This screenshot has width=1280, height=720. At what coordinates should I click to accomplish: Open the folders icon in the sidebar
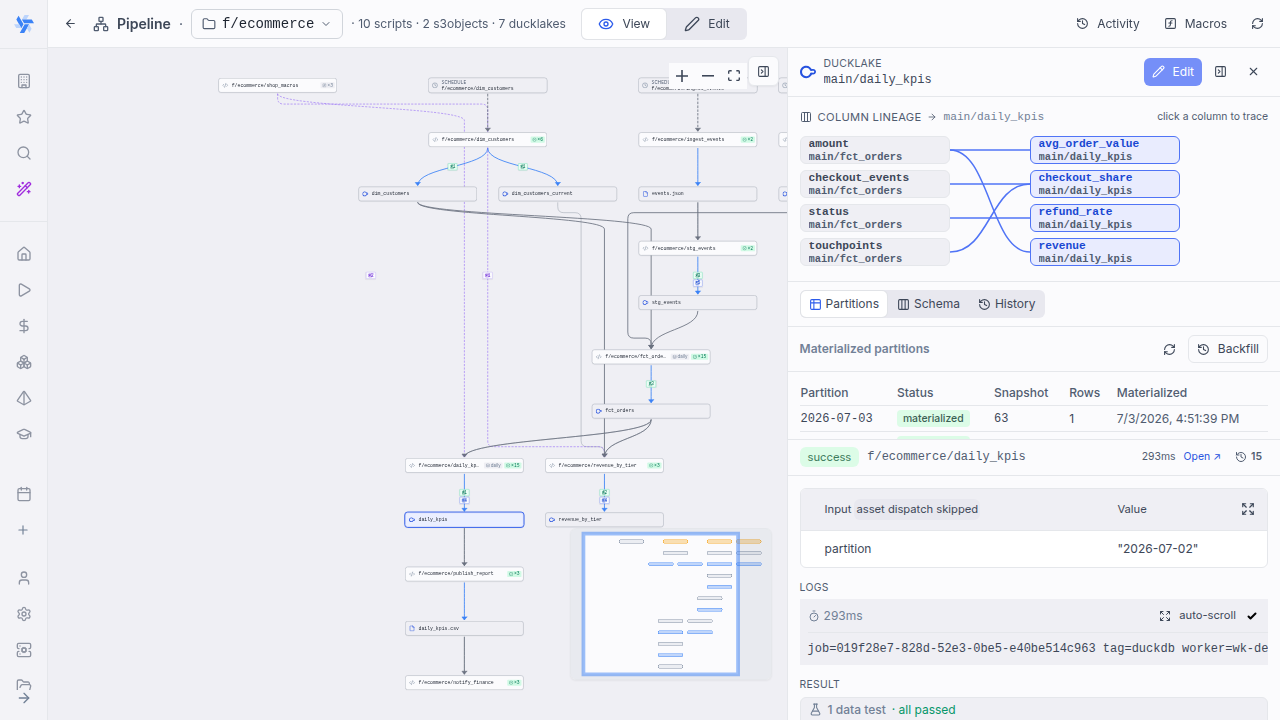[x=24, y=685]
